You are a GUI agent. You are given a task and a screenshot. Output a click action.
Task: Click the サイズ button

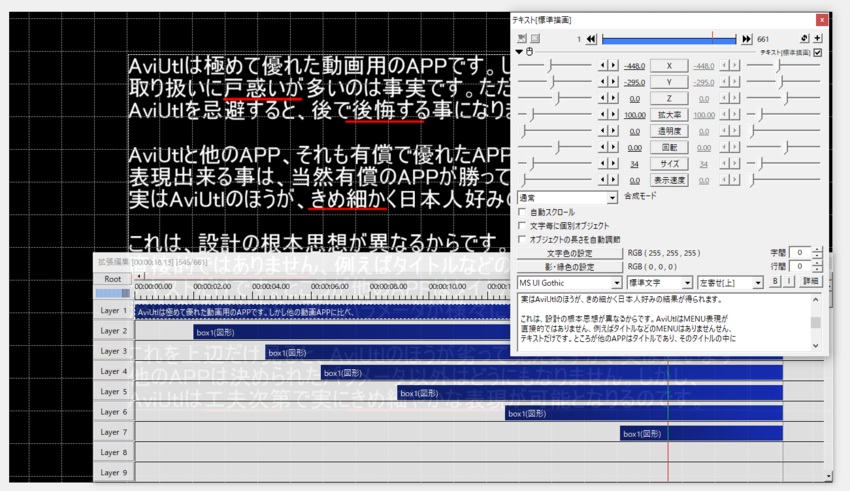click(669, 164)
